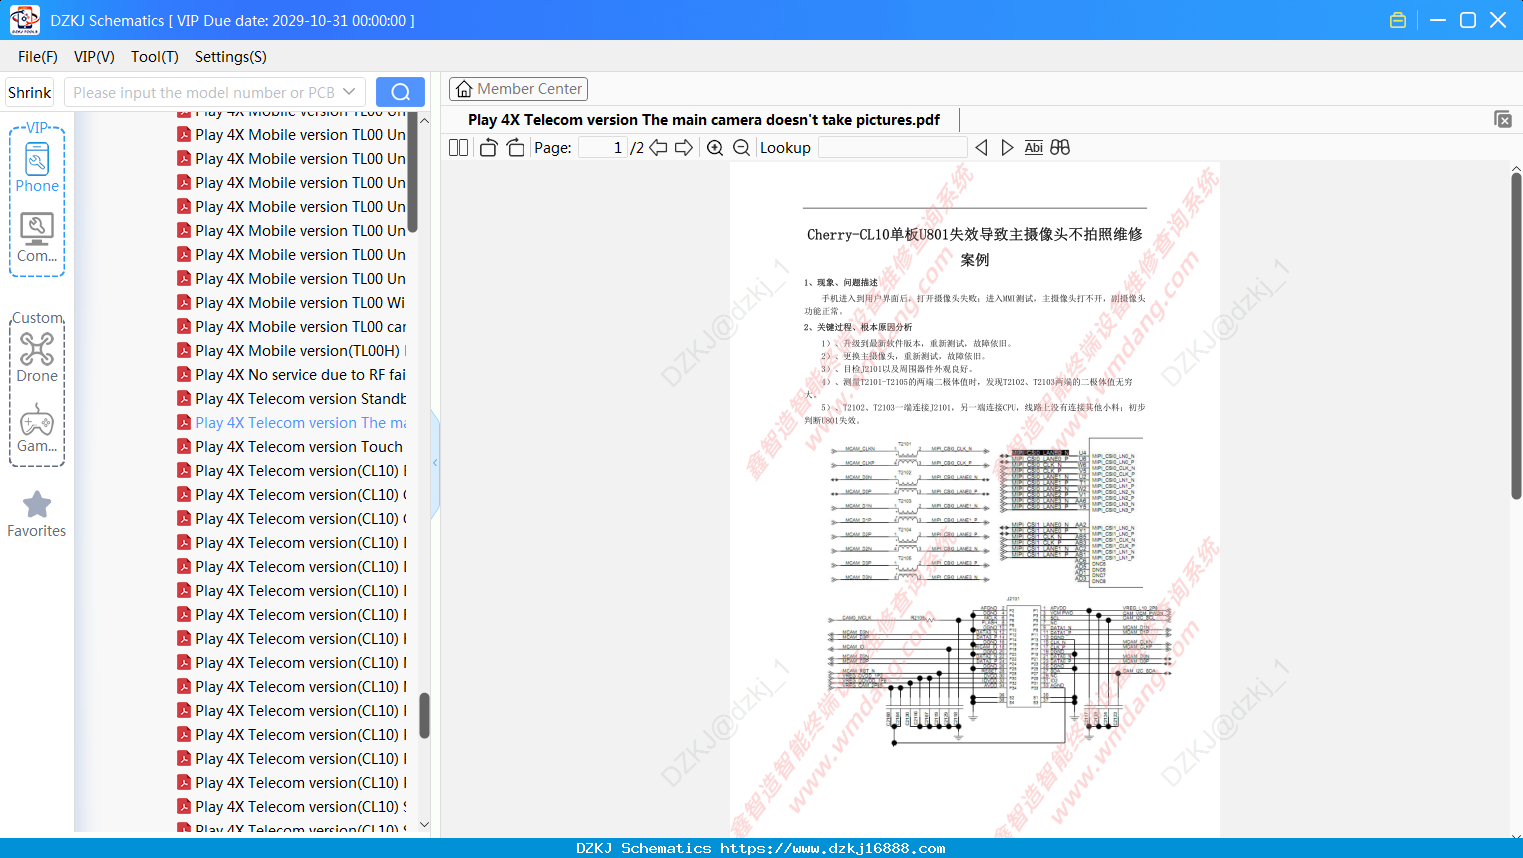Open the Computer schematics category

37,238
